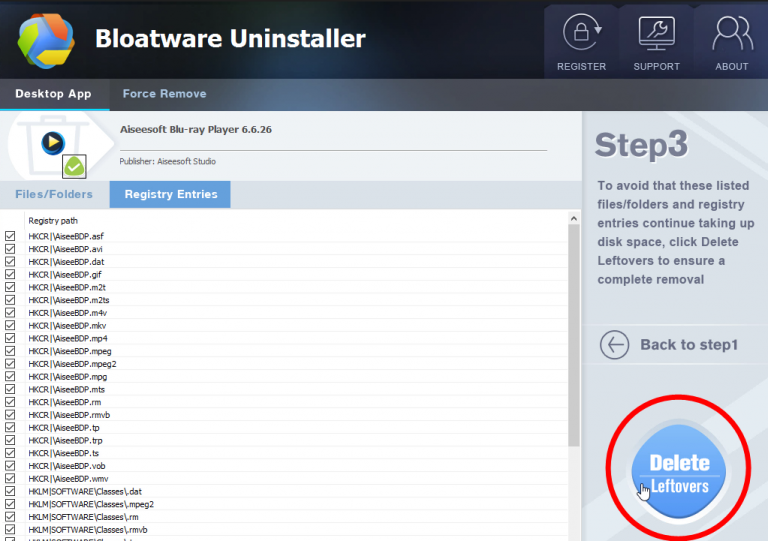This screenshot has height=541, width=768.
Task: Click the SUPPORT label
Action: coord(656,67)
